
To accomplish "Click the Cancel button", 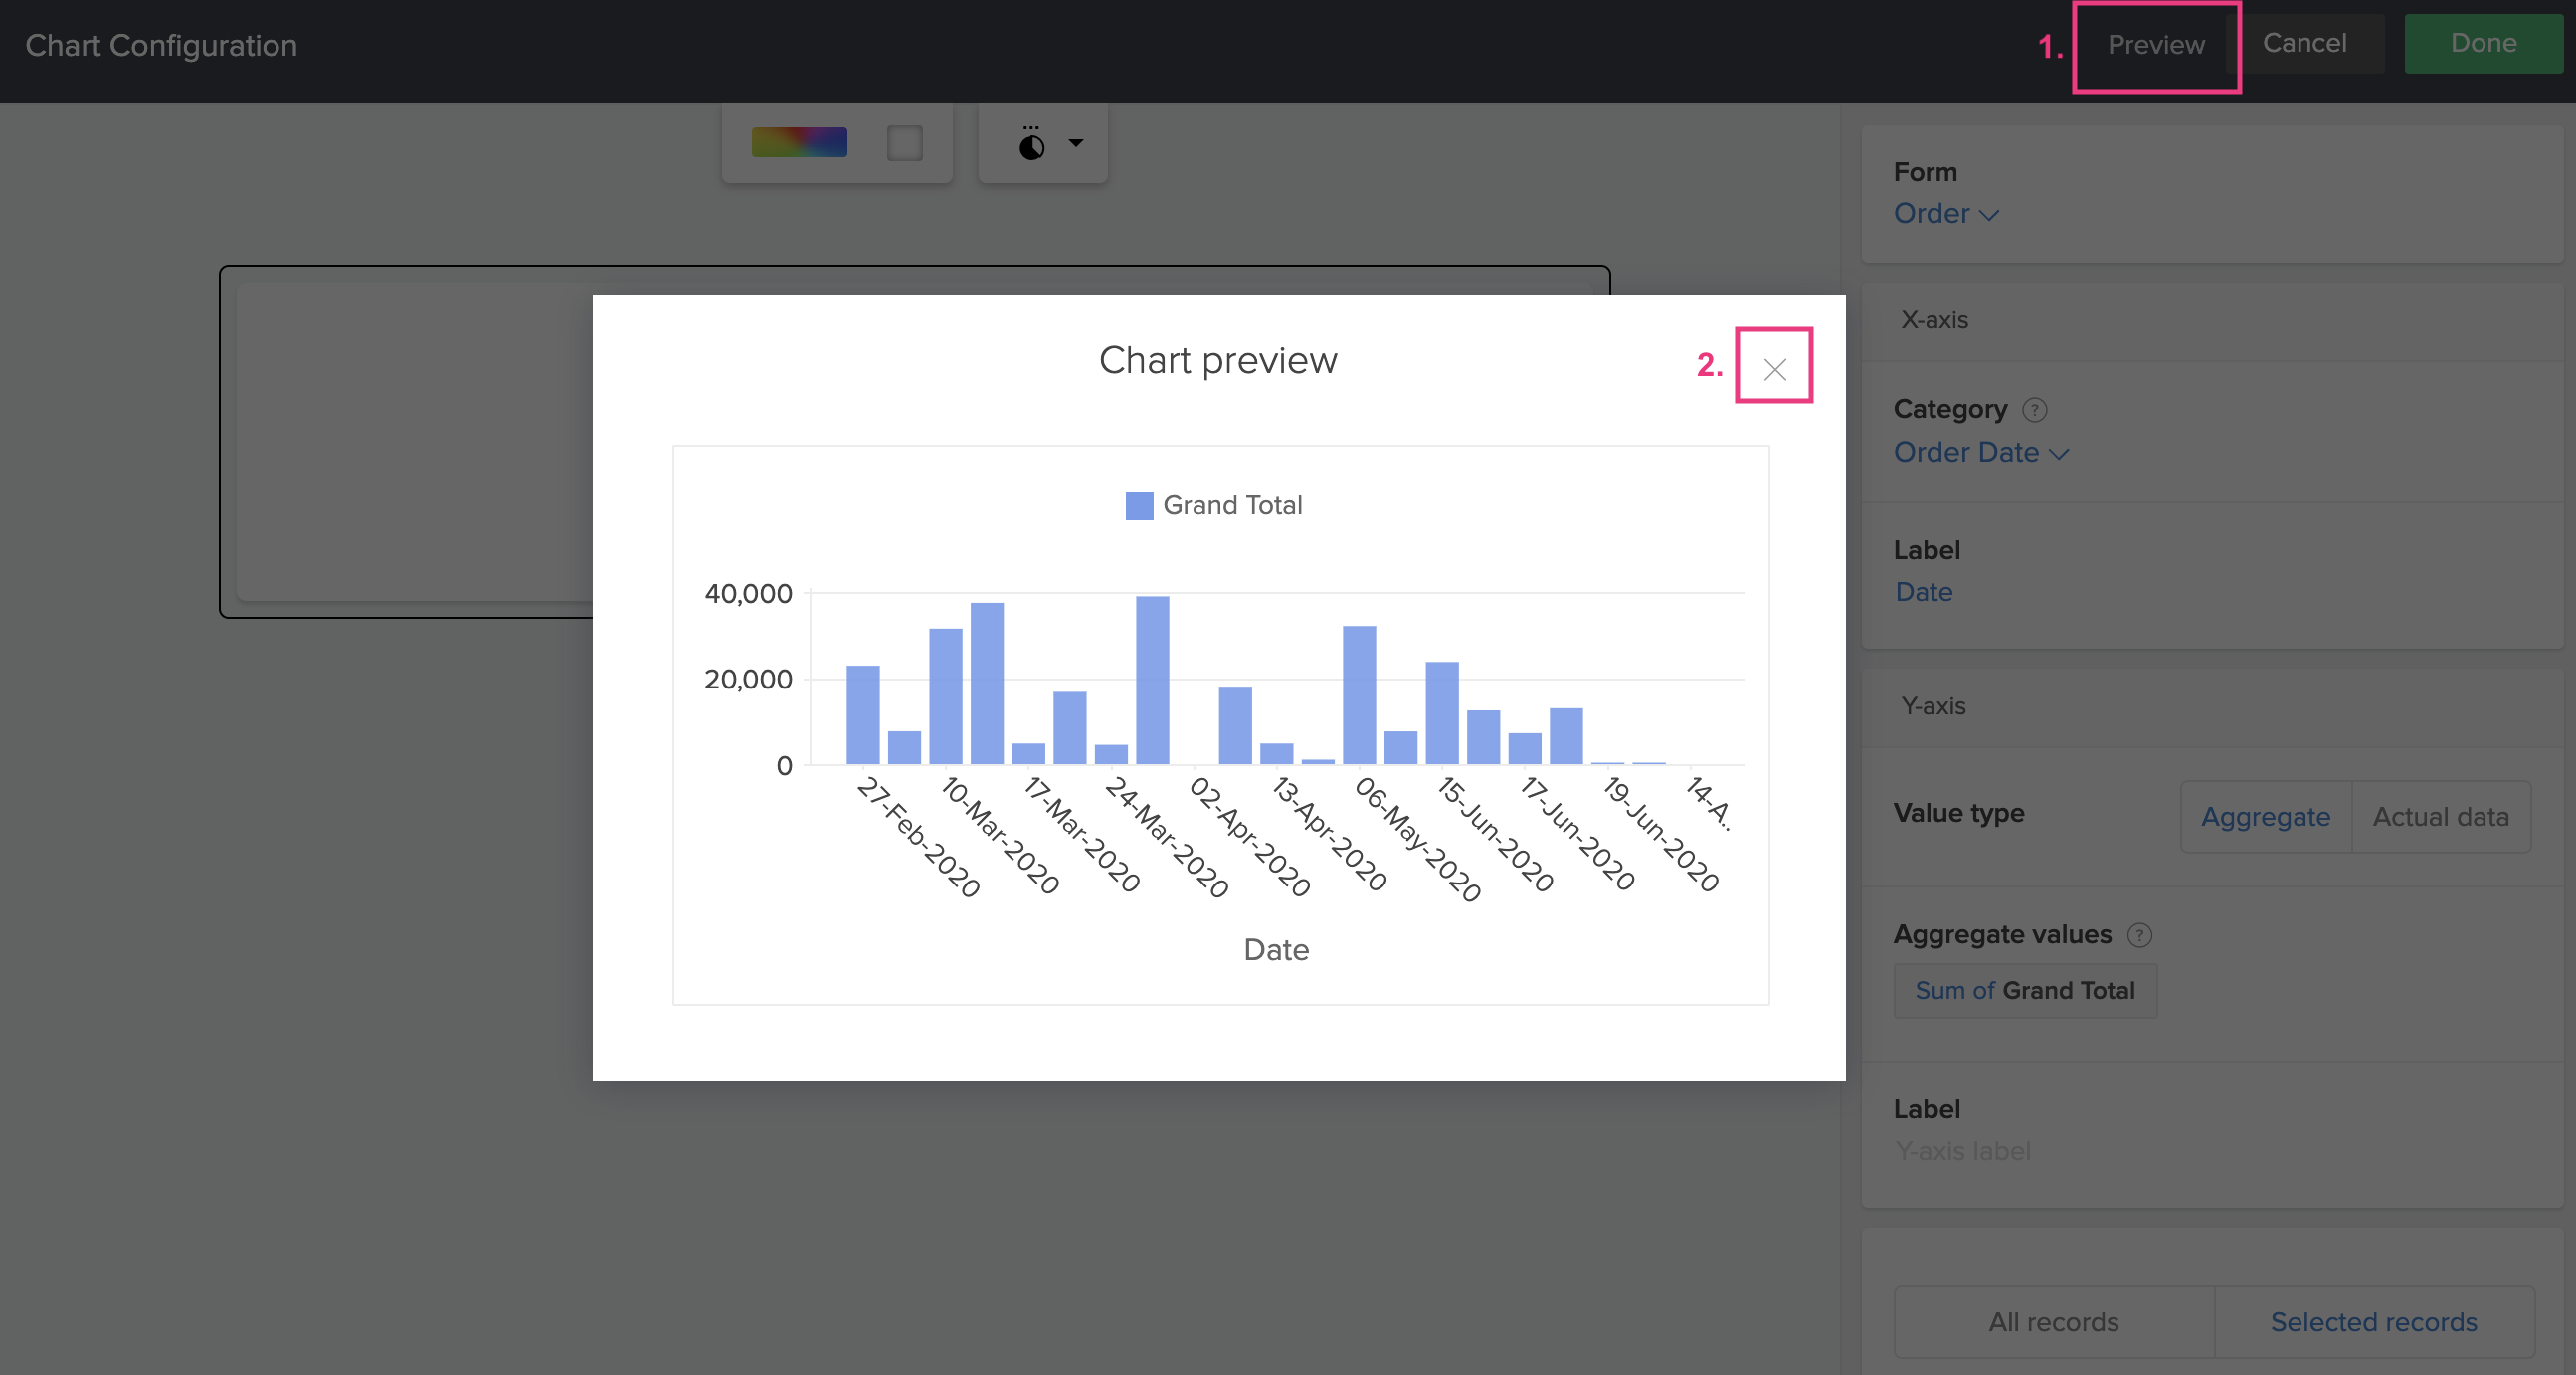I will click(2304, 43).
